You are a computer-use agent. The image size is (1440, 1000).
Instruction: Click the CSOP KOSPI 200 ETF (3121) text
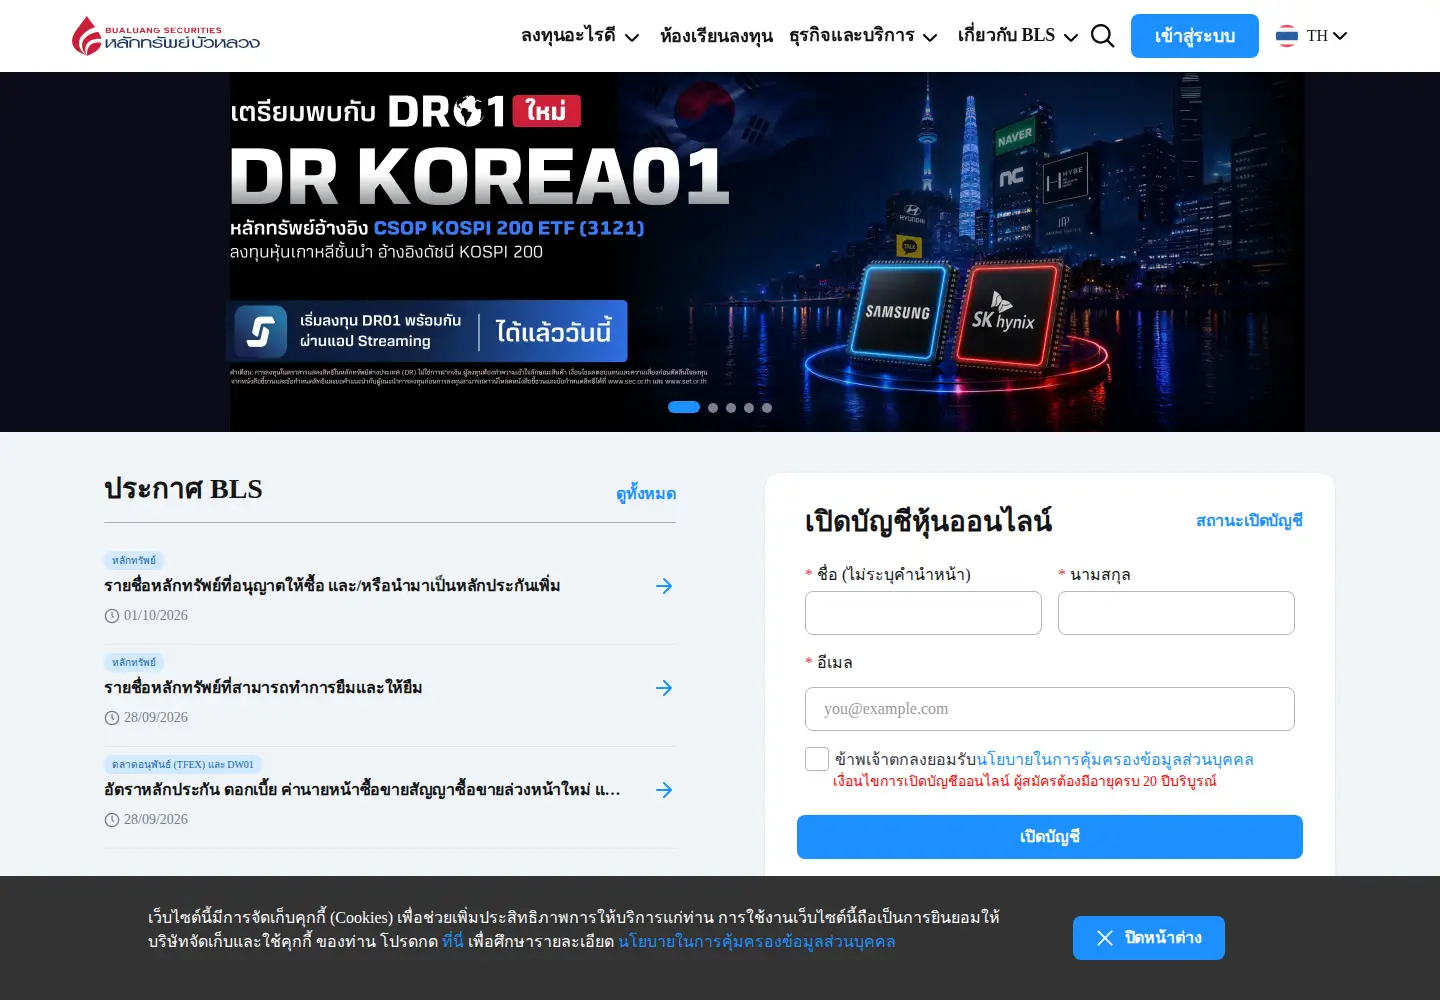click(x=509, y=228)
